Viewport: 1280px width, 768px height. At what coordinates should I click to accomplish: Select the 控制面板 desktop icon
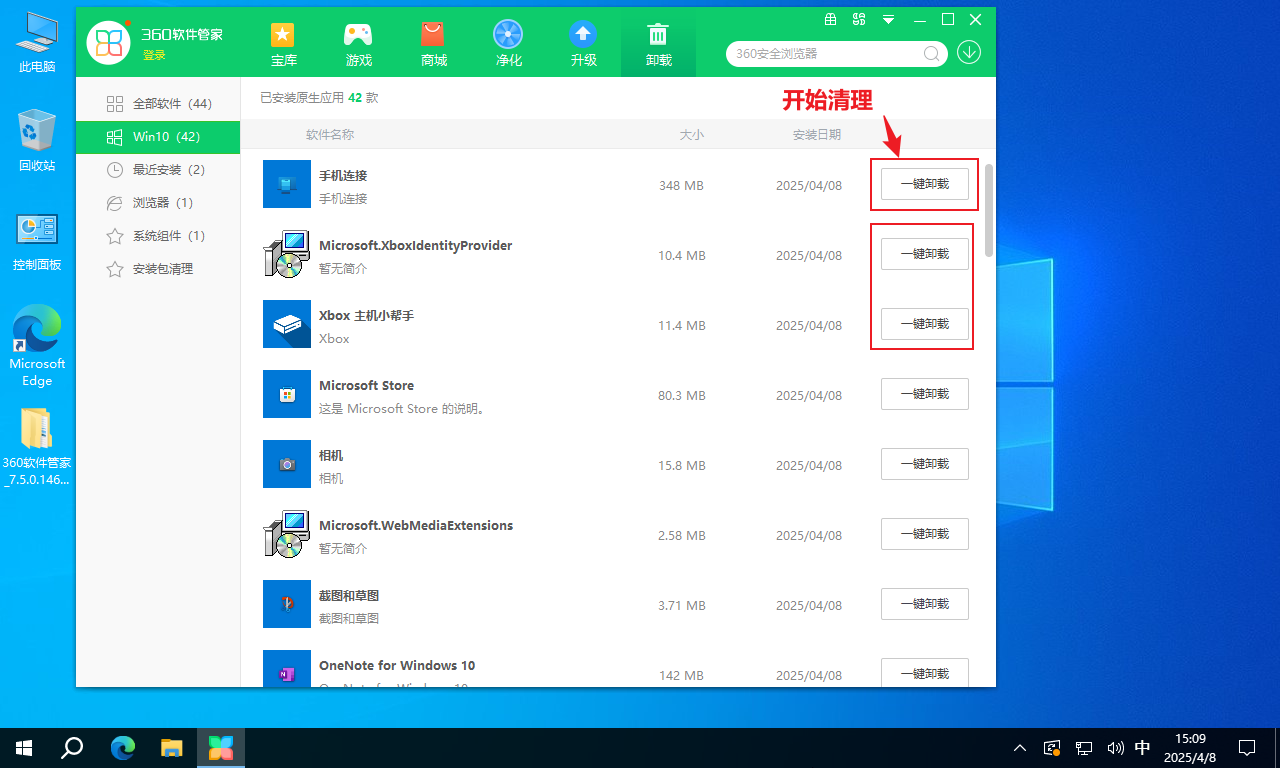pos(37,241)
